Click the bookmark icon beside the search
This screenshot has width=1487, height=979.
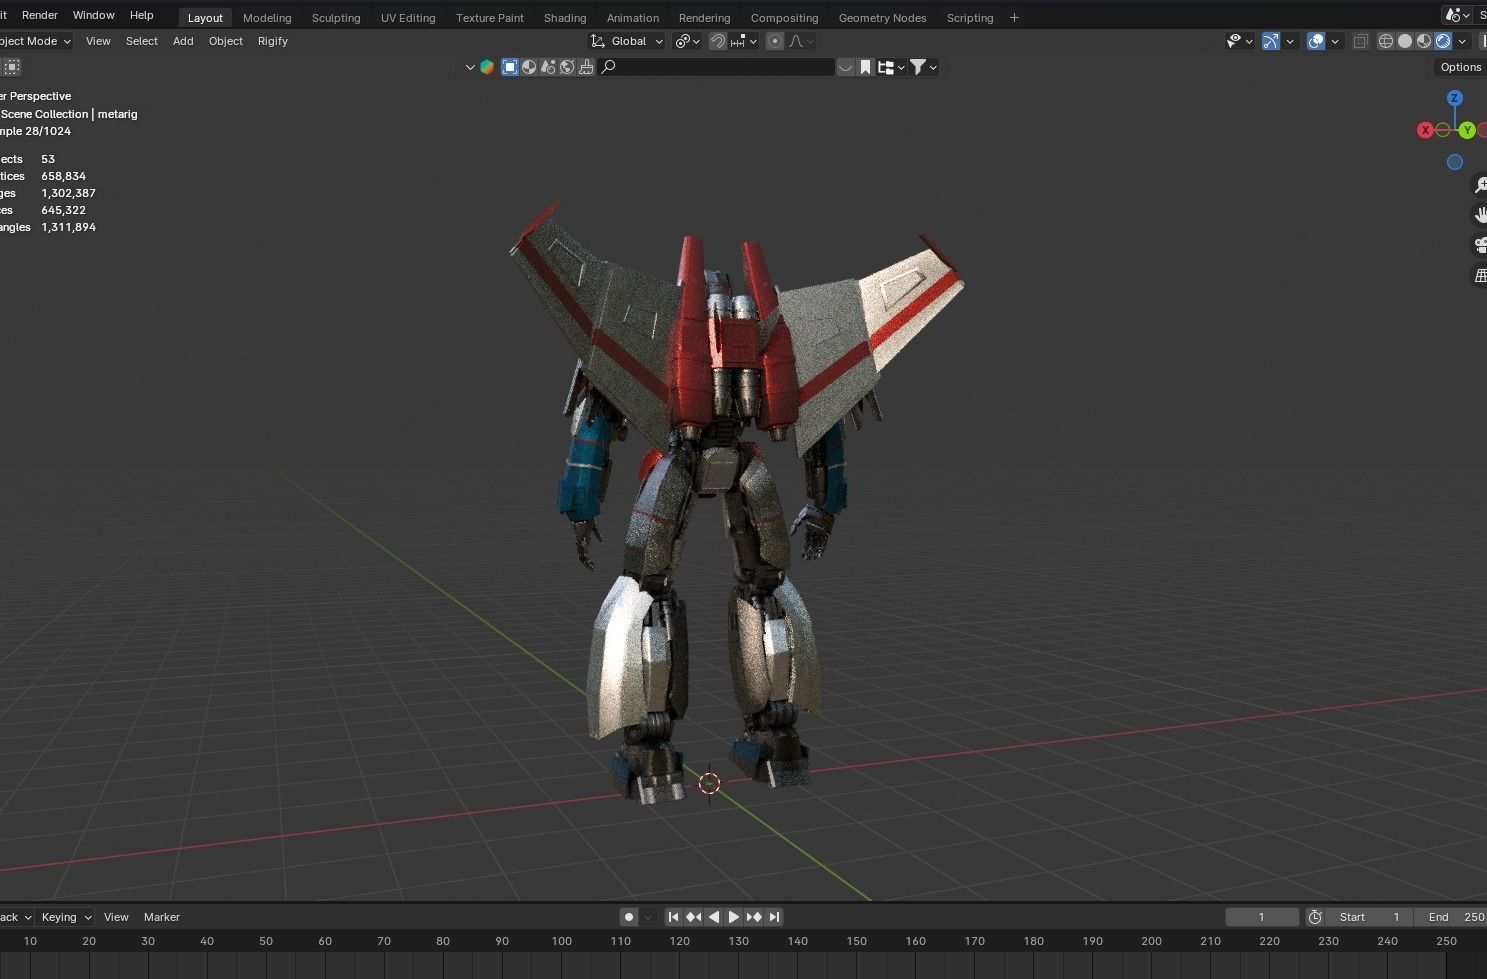pos(866,67)
